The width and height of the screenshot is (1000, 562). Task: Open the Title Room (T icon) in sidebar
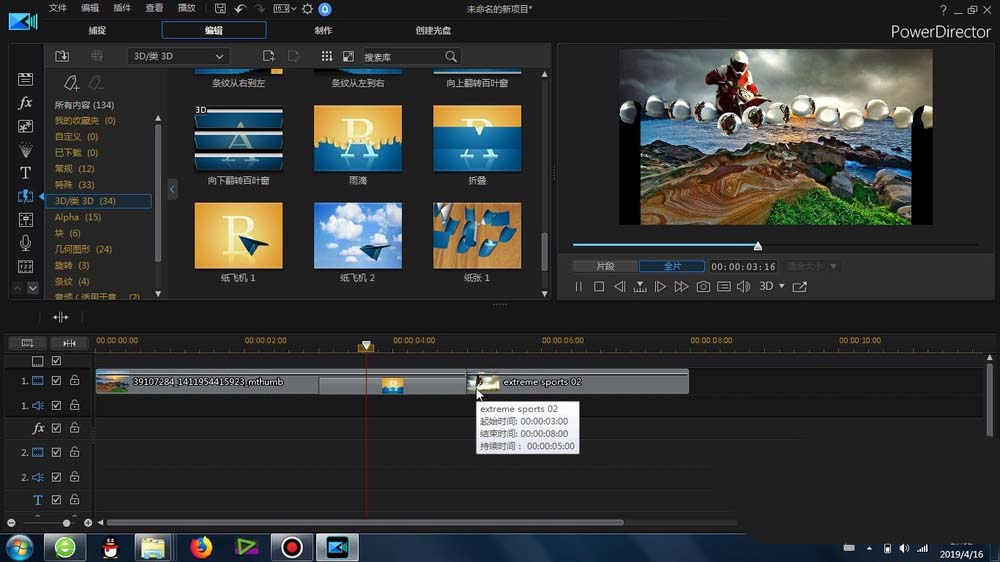26,172
